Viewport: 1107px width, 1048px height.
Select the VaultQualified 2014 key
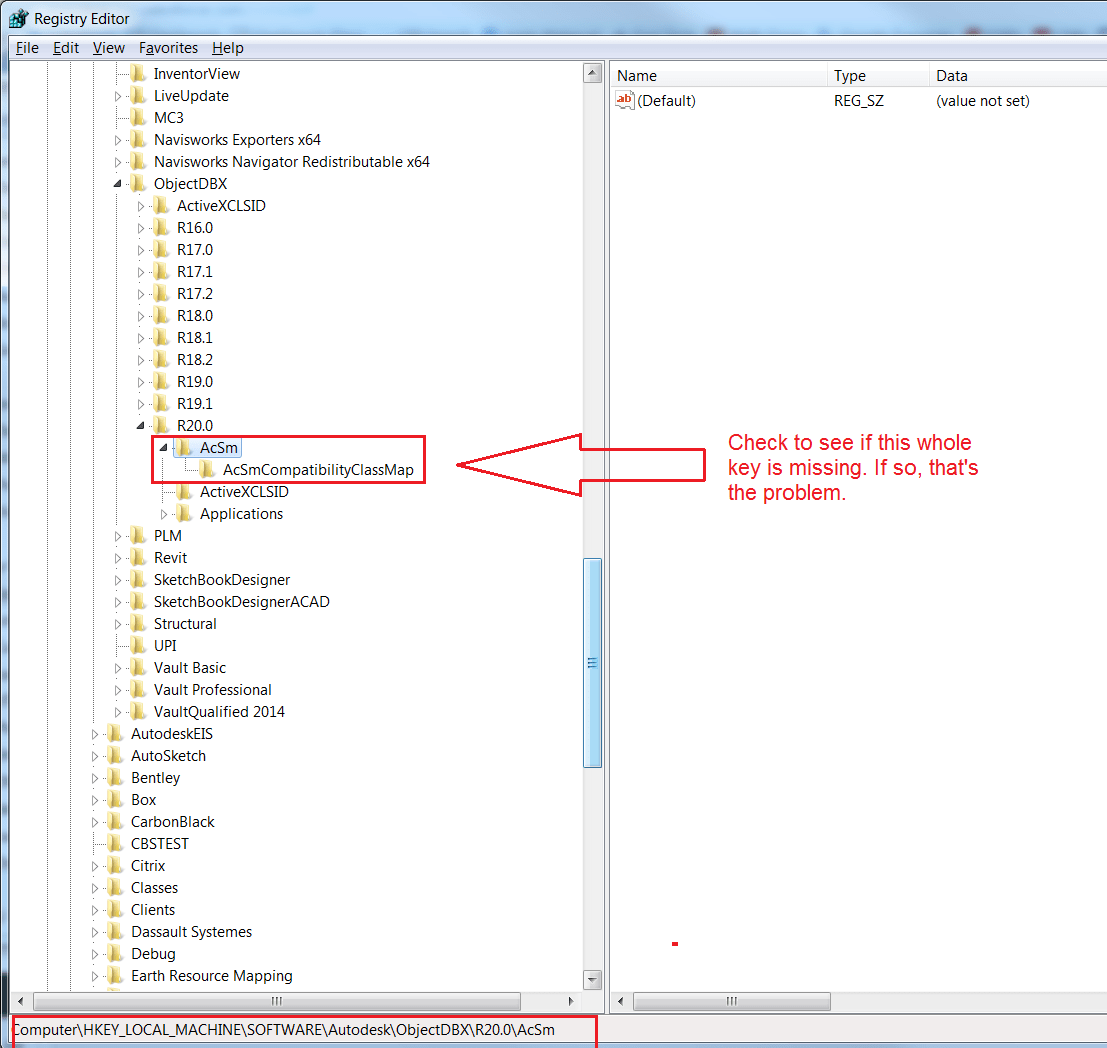[219, 712]
